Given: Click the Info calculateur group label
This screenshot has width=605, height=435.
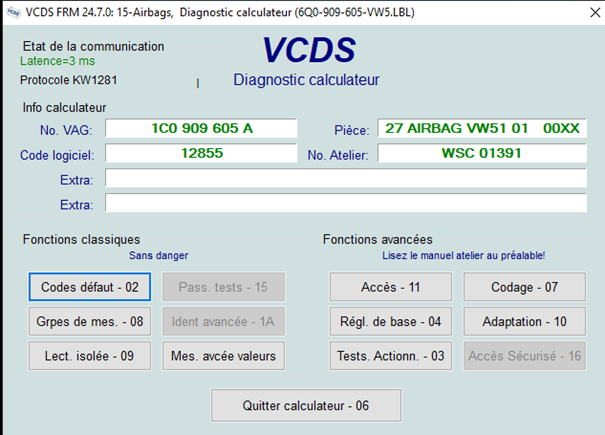Looking at the screenshot, I should tap(64, 107).
